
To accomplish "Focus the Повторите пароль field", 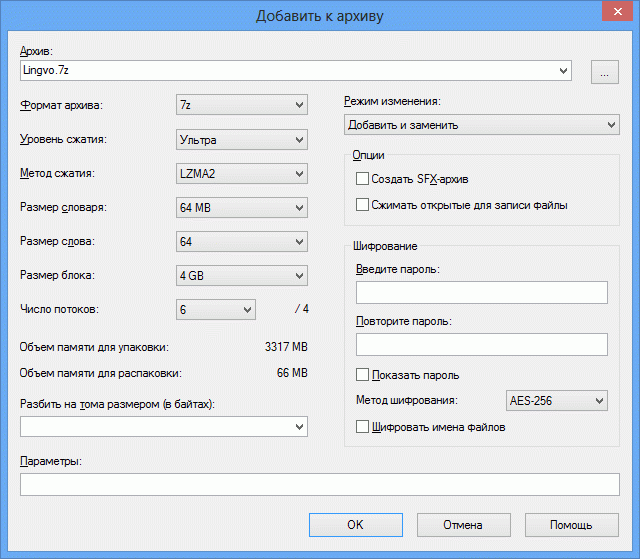I will (x=481, y=344).
